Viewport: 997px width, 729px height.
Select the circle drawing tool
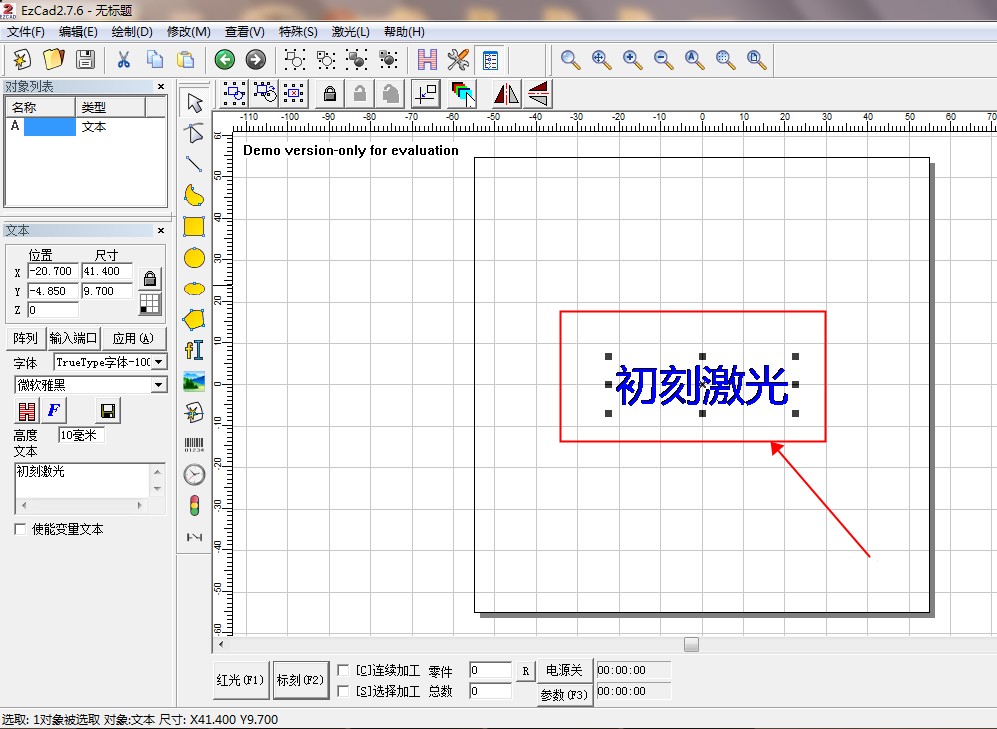click(x=194, y=258)
